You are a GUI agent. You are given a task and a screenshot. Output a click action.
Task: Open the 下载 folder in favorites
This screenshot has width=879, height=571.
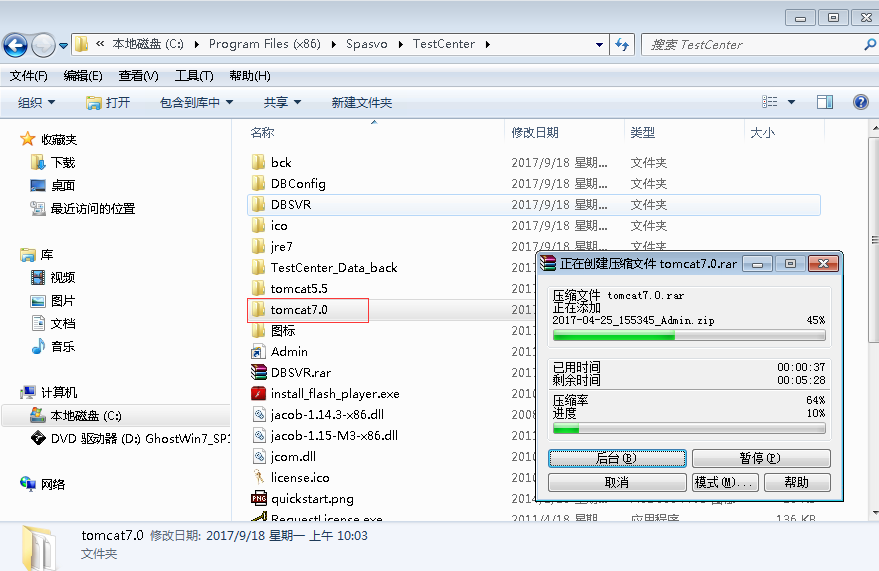click(x=63, y=162)
